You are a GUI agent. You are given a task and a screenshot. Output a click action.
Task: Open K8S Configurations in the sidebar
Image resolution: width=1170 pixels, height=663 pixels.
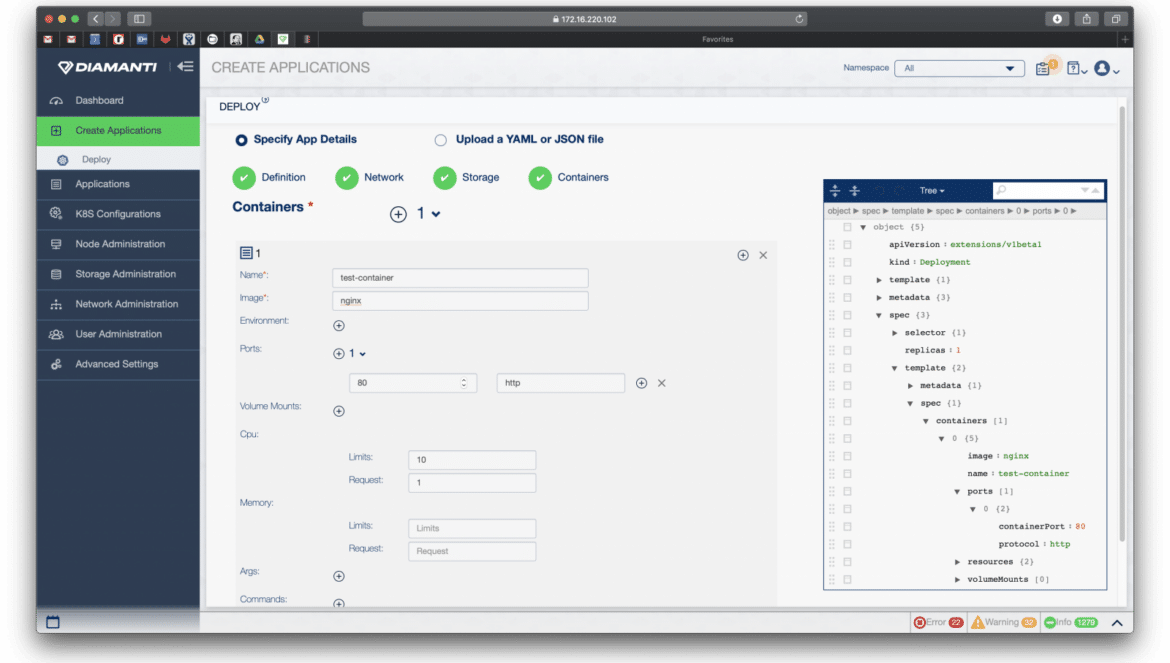point(118,214)
